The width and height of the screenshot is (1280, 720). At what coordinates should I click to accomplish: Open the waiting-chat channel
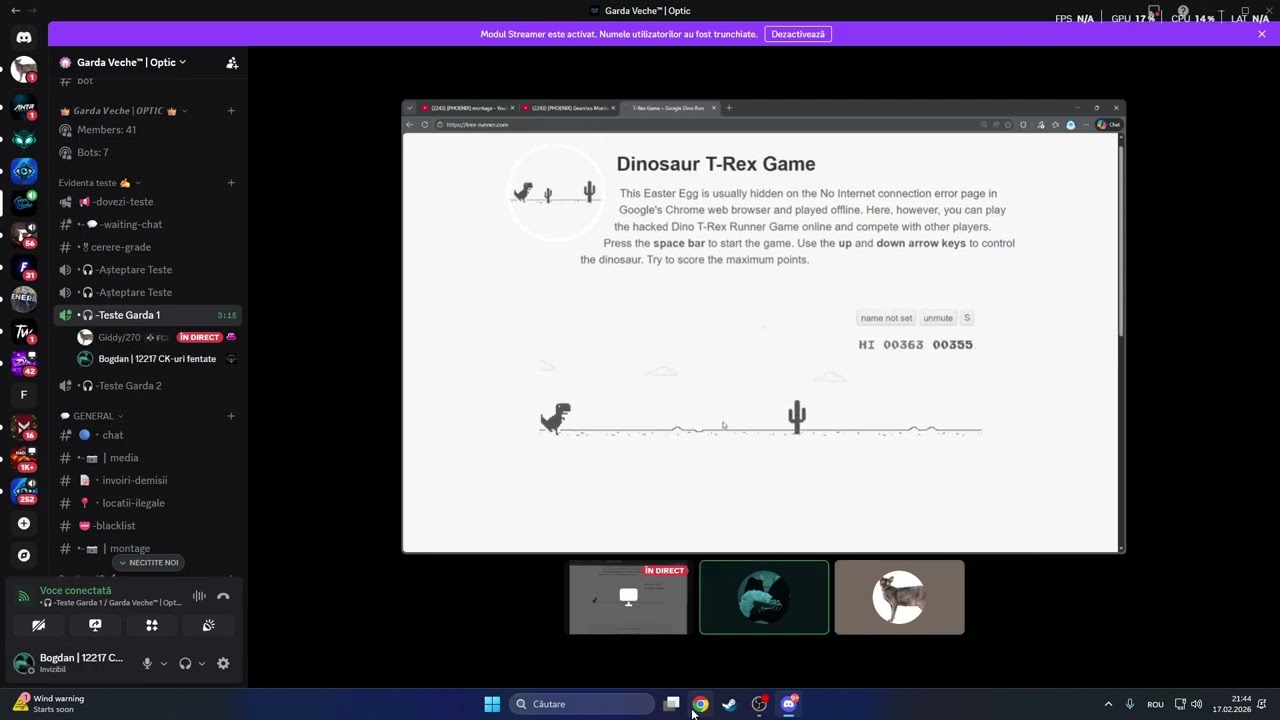coord(147,225)
